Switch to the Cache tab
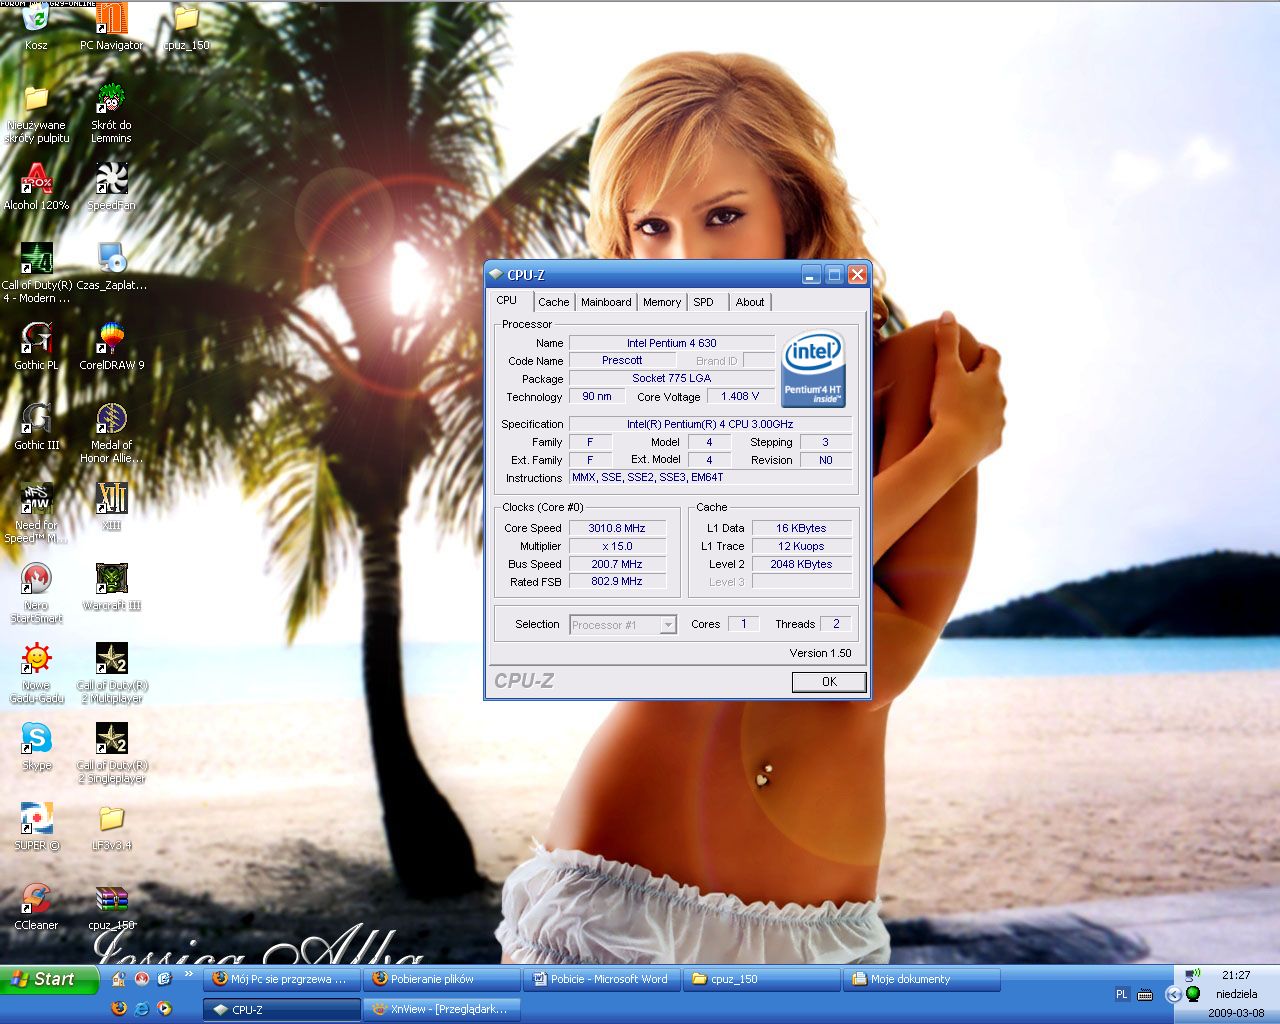The image size is (1280, 1024). [553, 302]
